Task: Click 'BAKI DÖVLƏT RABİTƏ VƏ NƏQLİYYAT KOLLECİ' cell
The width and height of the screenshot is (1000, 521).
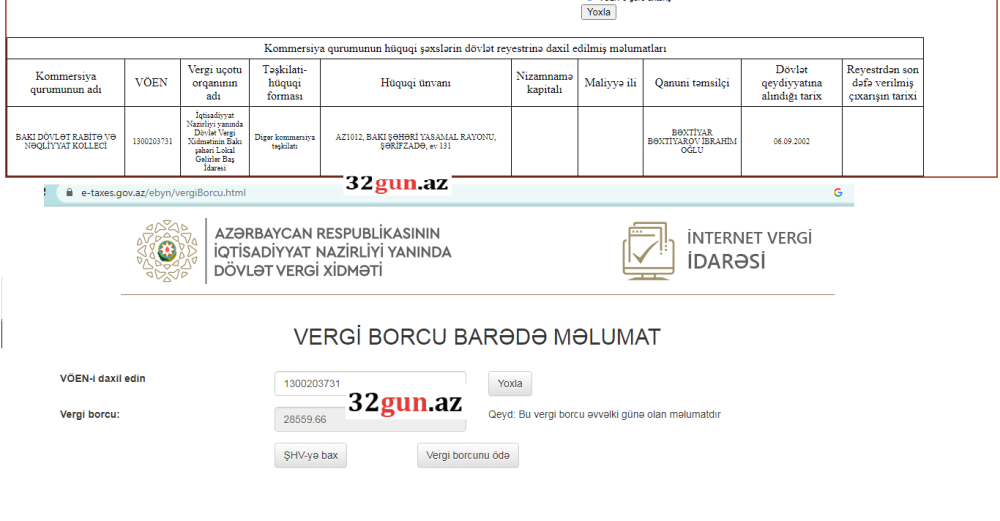Action: pyautogui.click(x=66, y=142)
